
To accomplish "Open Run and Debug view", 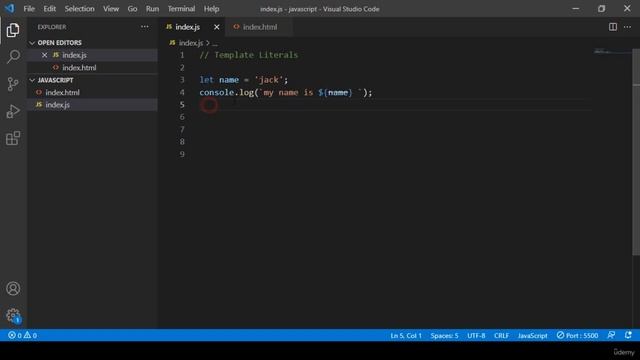I will 13,111.
